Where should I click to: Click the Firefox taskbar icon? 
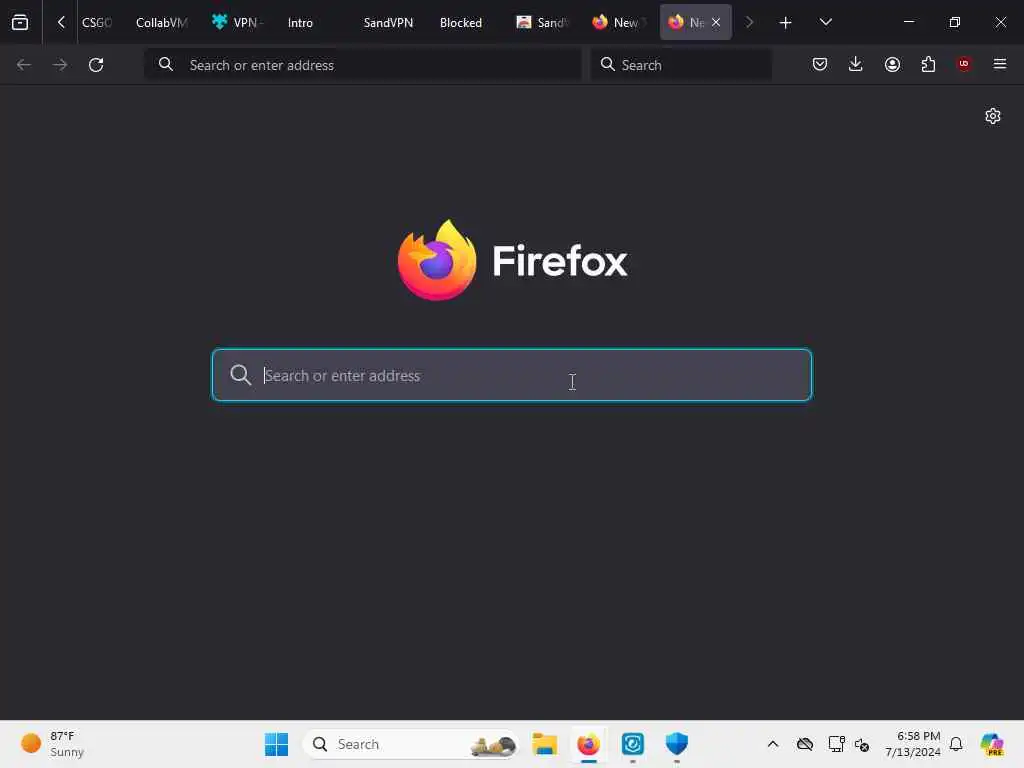tap(588, 744)
